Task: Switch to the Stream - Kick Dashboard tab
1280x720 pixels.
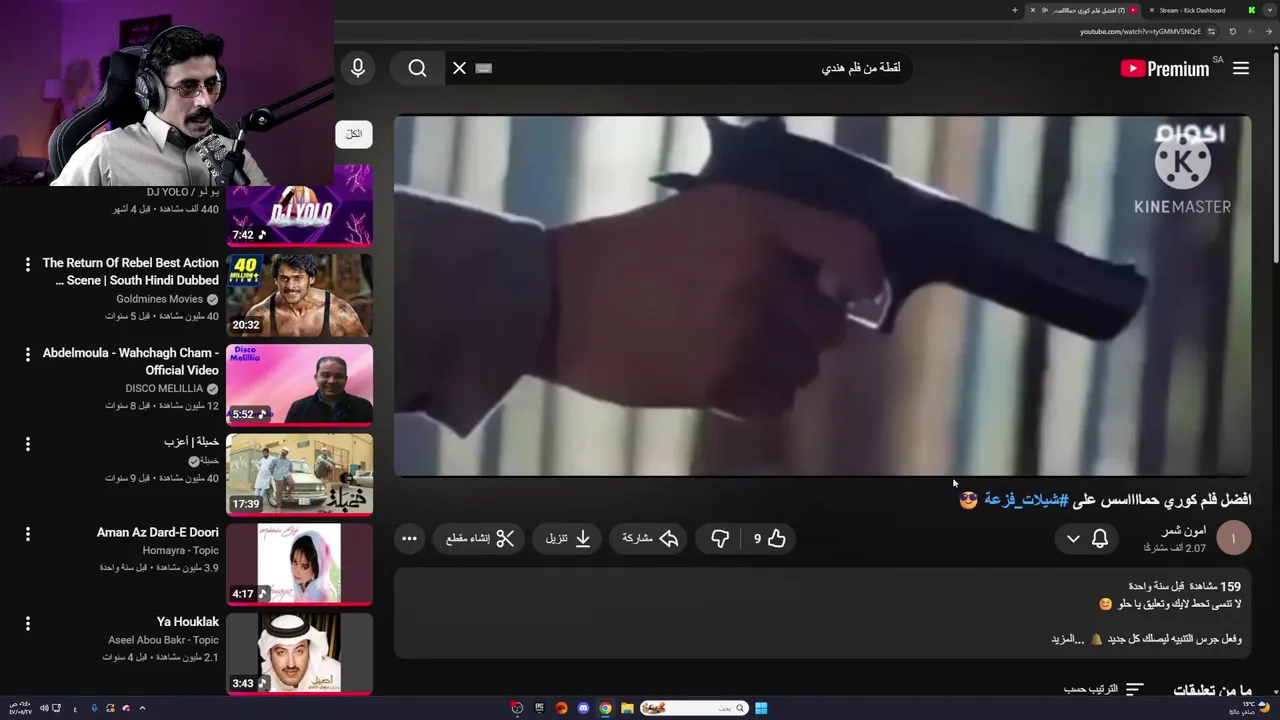Action: point(1200,10)
